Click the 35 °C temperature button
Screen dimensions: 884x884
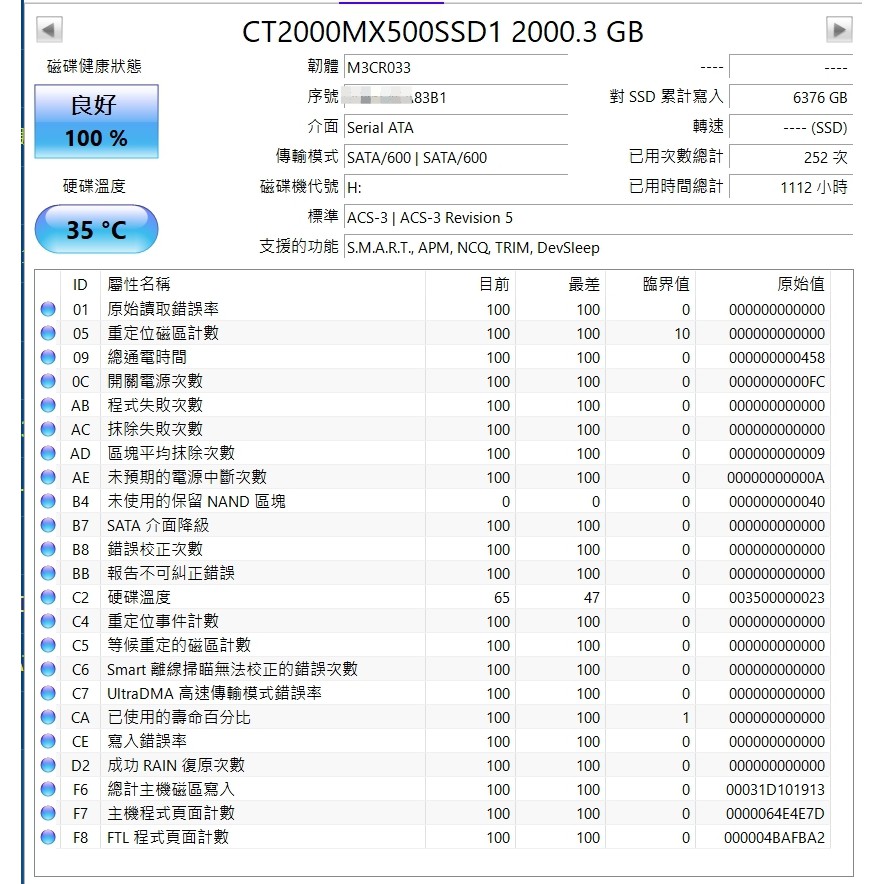click(96, 230)
